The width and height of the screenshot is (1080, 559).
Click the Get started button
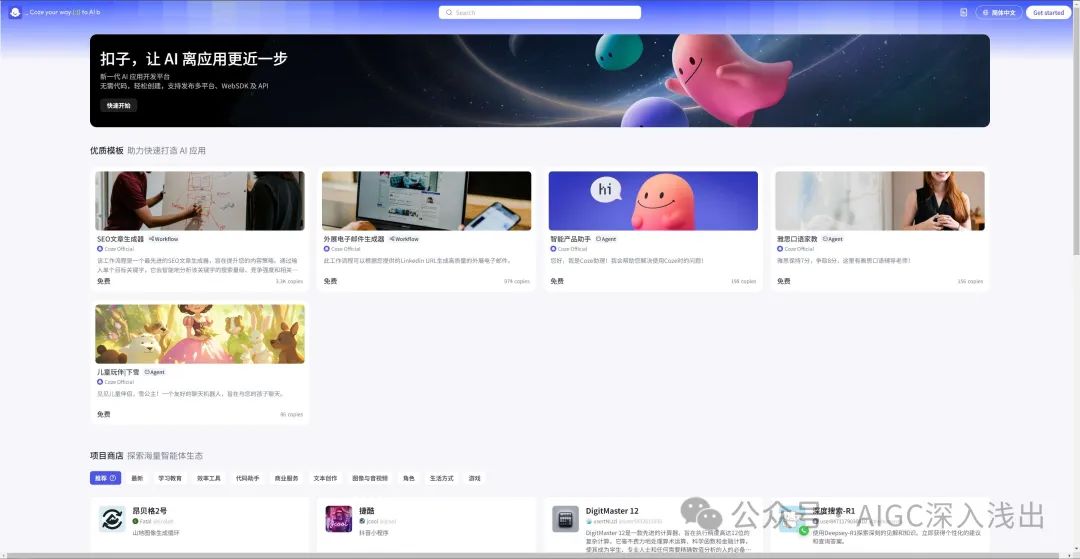point(1048,12)
